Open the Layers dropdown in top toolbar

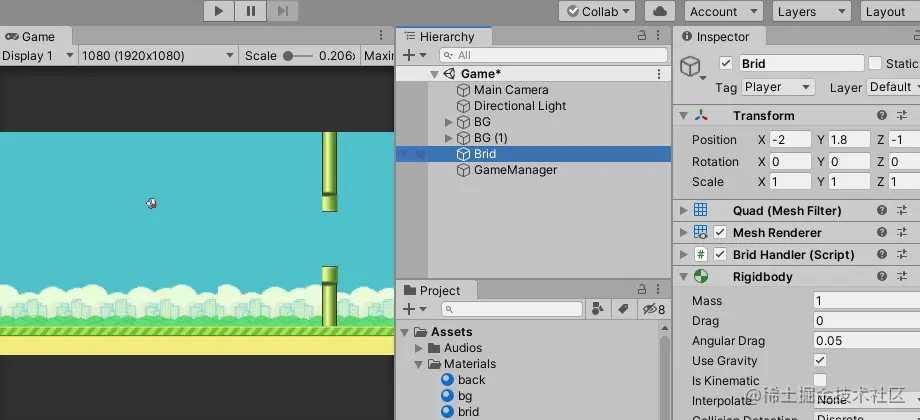[811, 11]
